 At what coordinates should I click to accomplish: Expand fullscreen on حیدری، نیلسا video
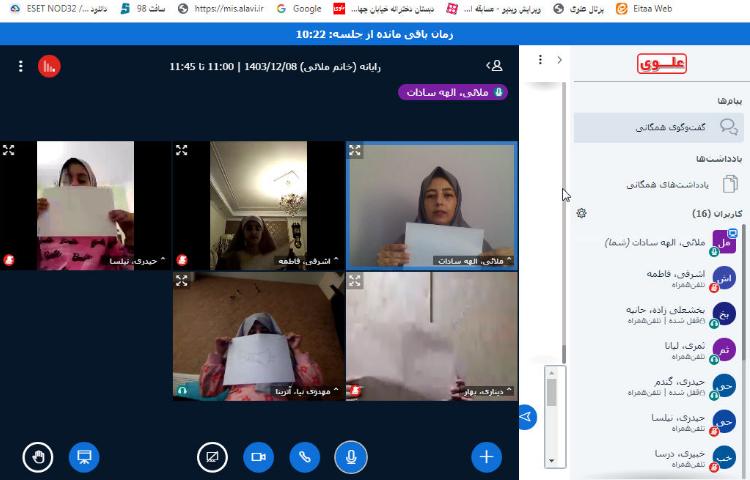pyautogui.click(x=9, y=150)
